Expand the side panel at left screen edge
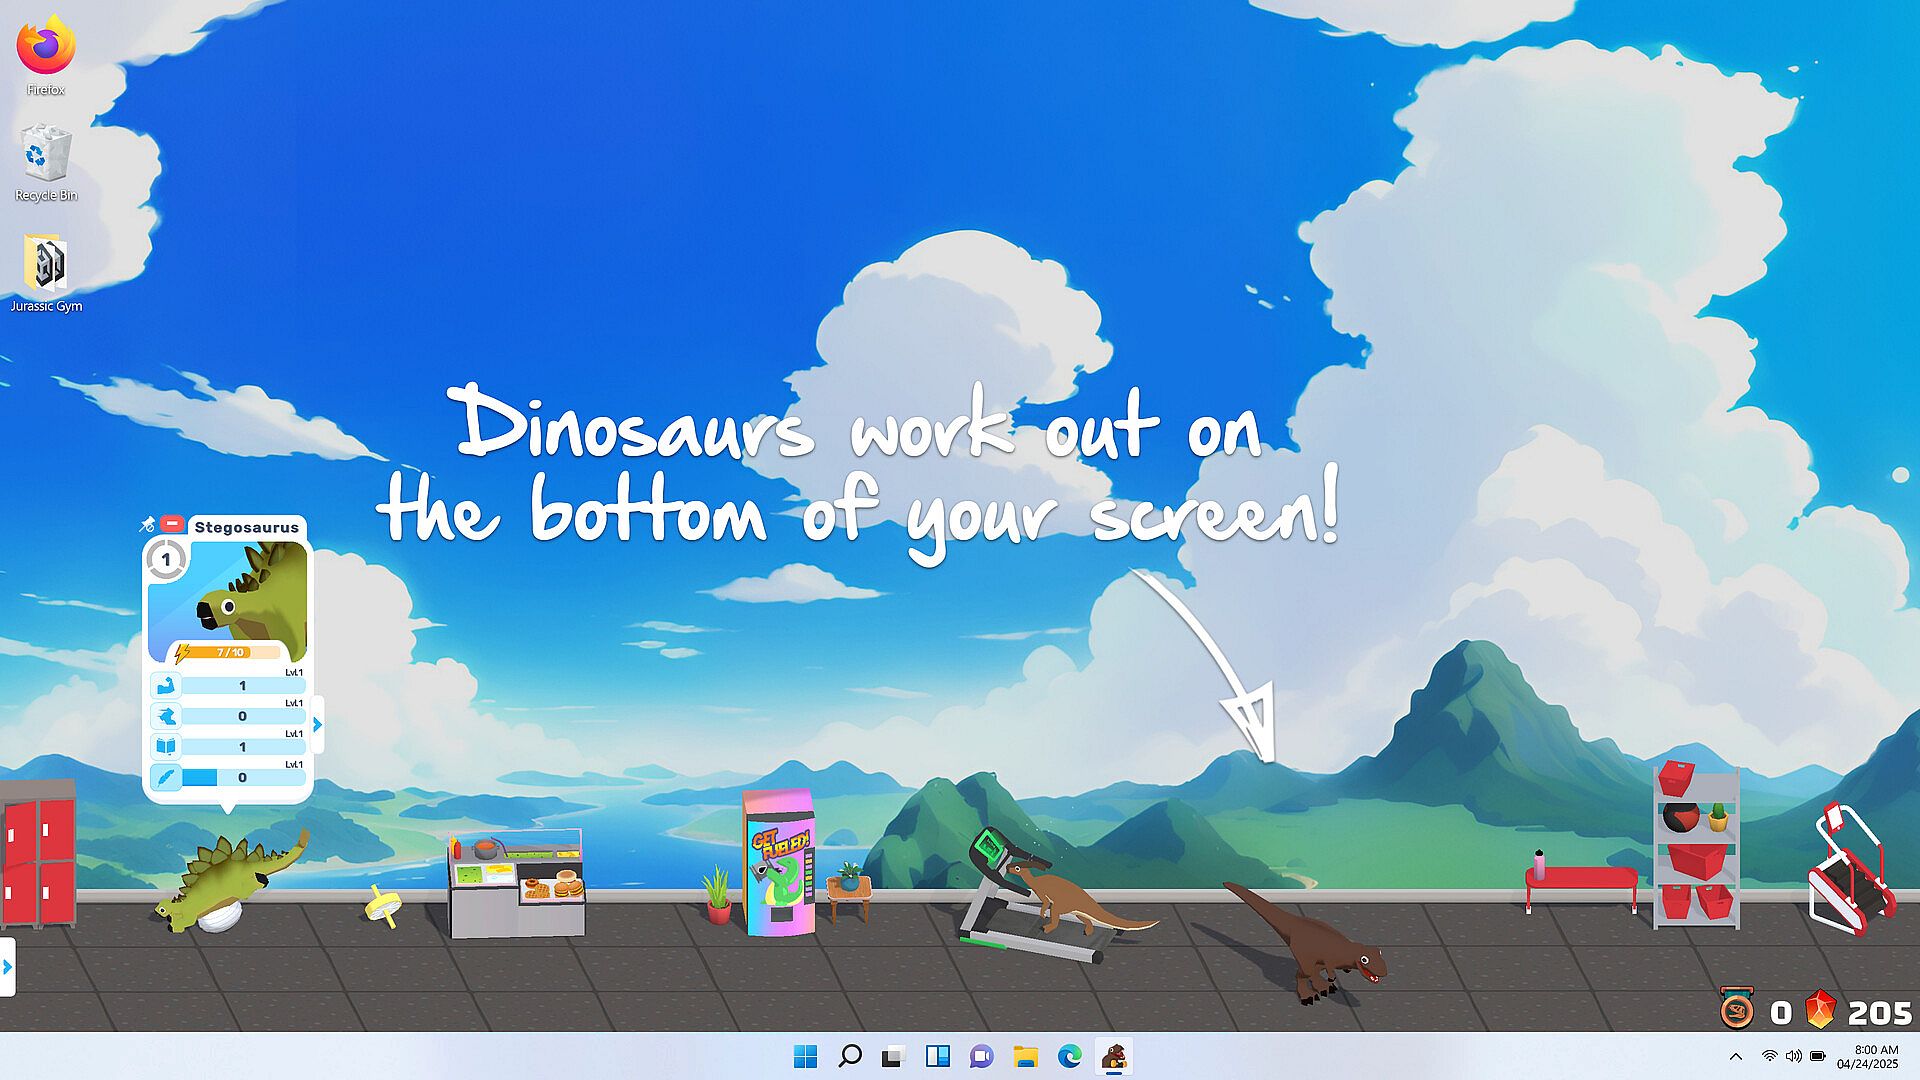The height and width of the screenshot is (1080, 1920). (x=7, y=967)
